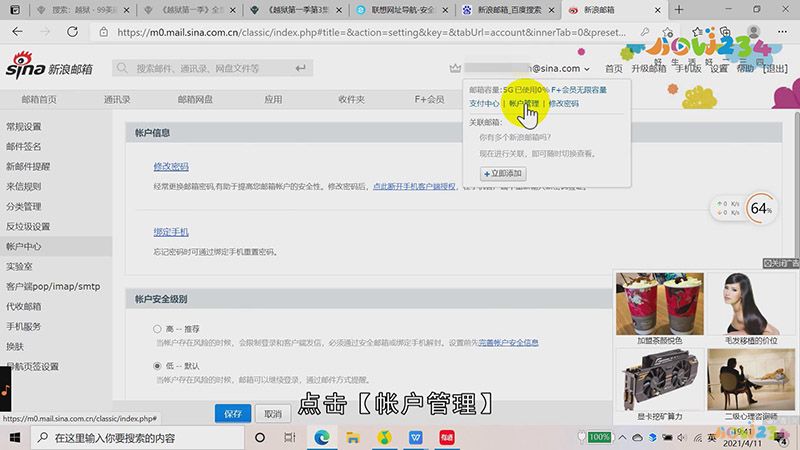This screenshot has width=800, height=450.
Task: Open the yellow-green music app on taskbar
Action: [384, 438]
